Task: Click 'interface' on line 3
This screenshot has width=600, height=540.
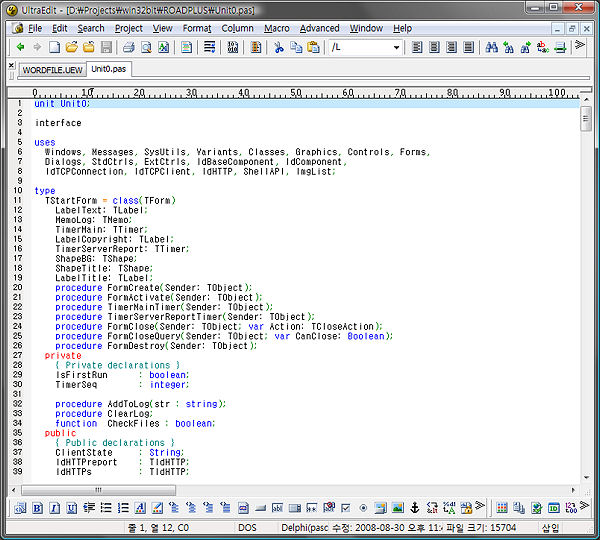Action: click(x=58, y=123)
